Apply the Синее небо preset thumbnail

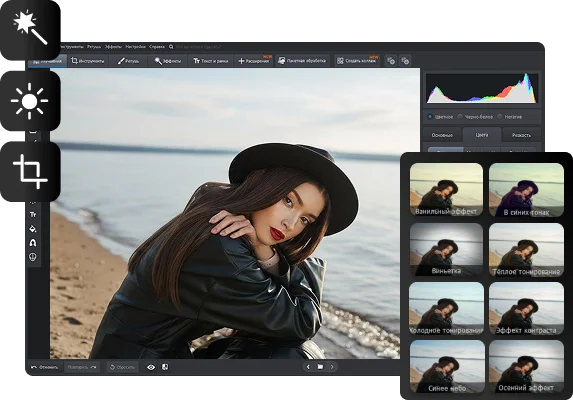[447, 366]
